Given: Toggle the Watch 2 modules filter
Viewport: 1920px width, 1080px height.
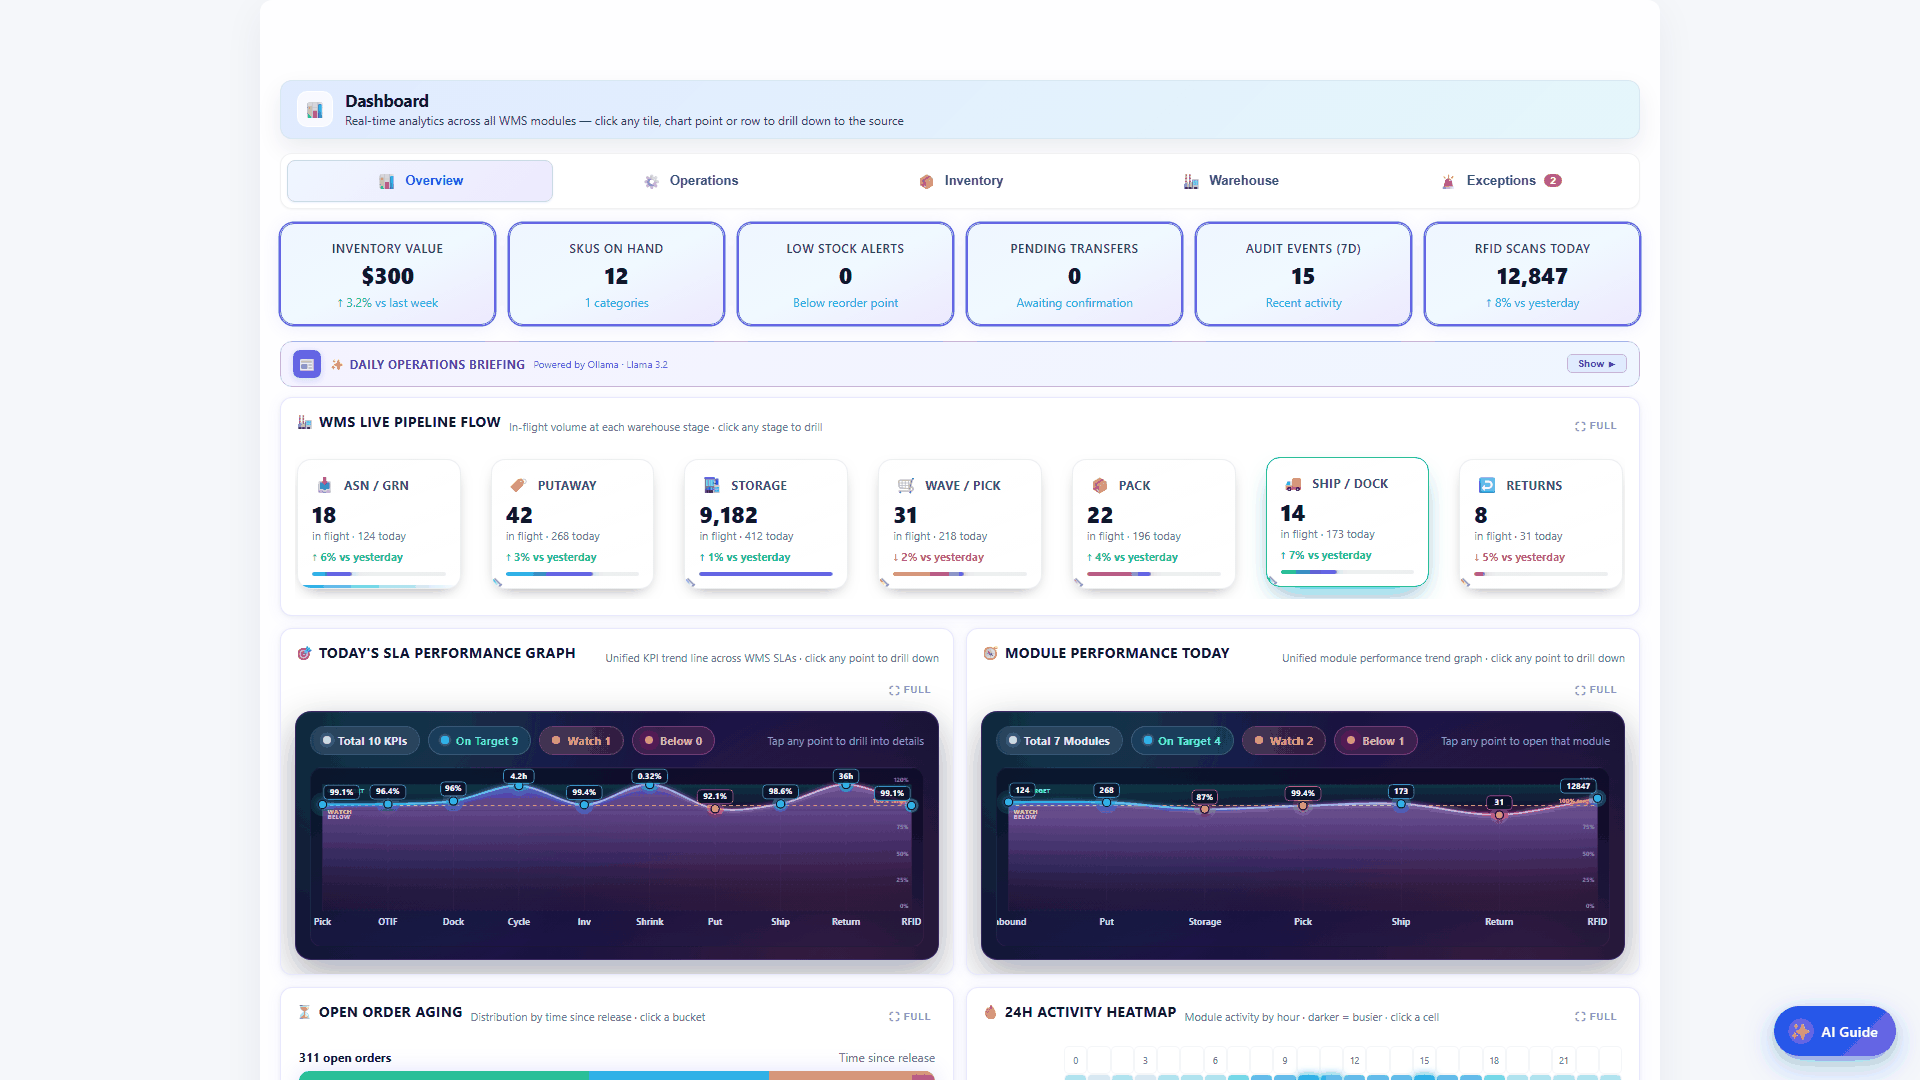Looking at the screenshot, I should [x=1284, y=741].
